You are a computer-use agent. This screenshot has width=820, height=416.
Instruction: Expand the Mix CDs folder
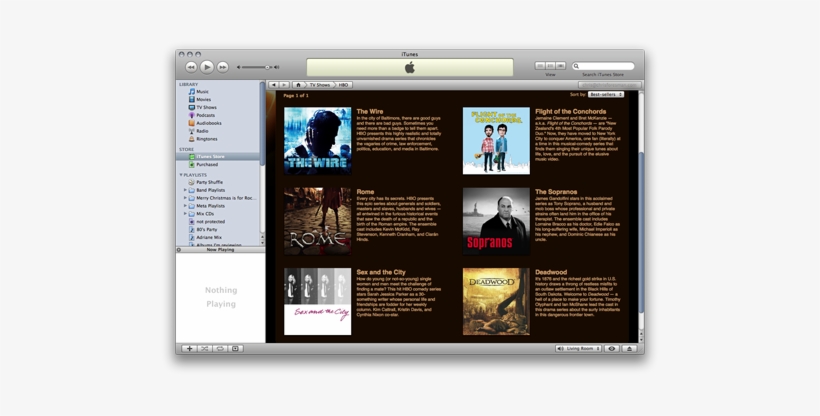pos(185,213)
